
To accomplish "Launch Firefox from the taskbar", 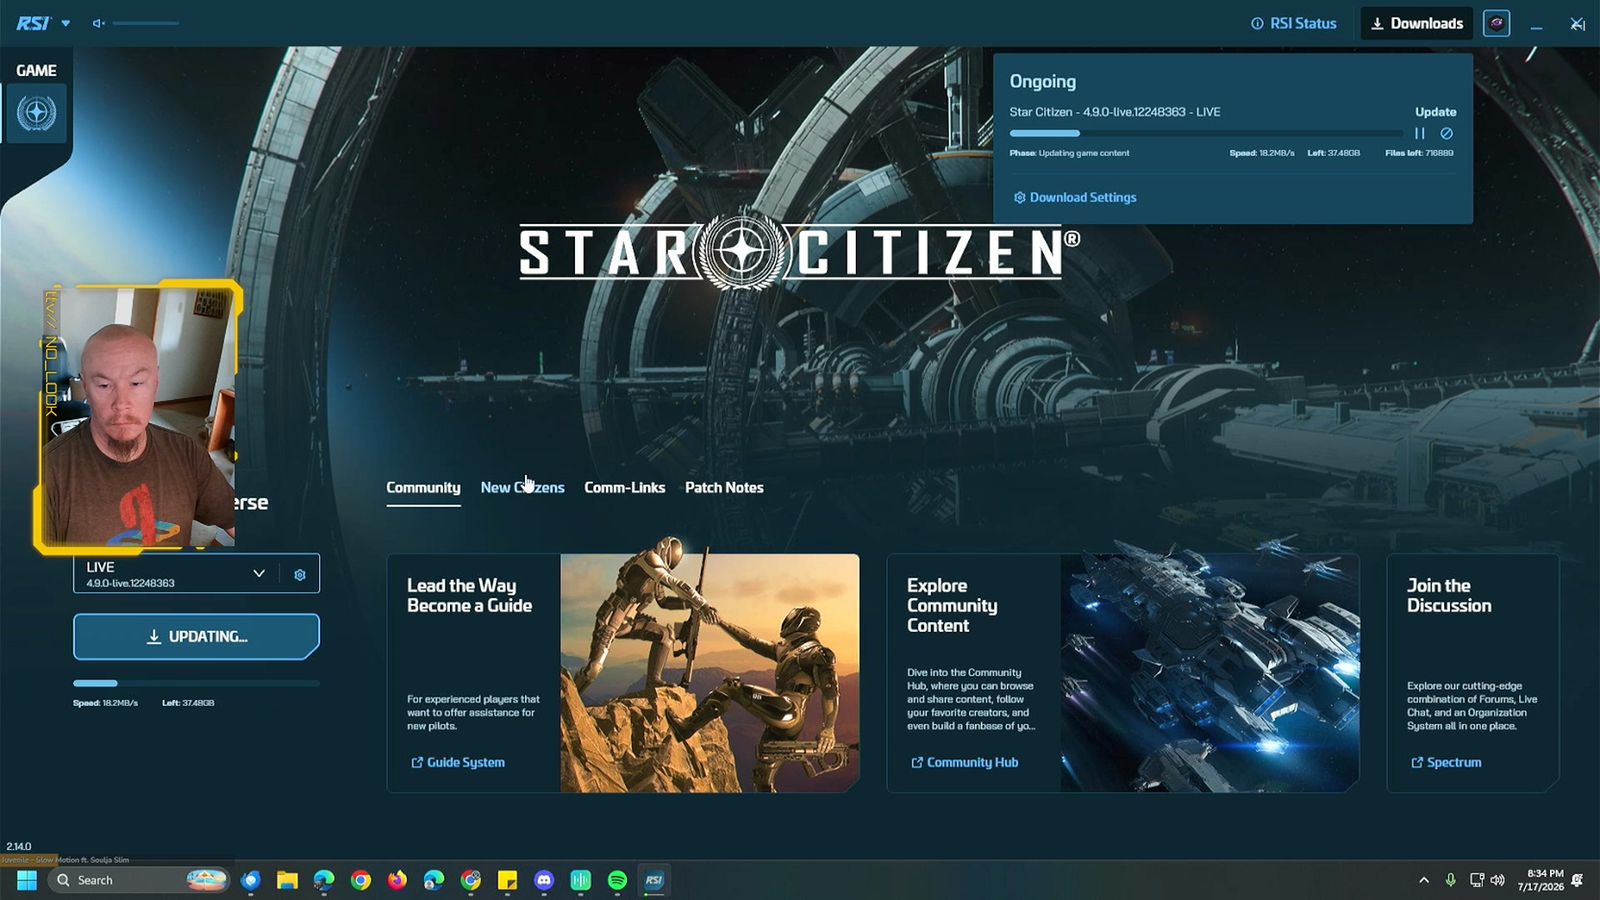I will (397, 880).
